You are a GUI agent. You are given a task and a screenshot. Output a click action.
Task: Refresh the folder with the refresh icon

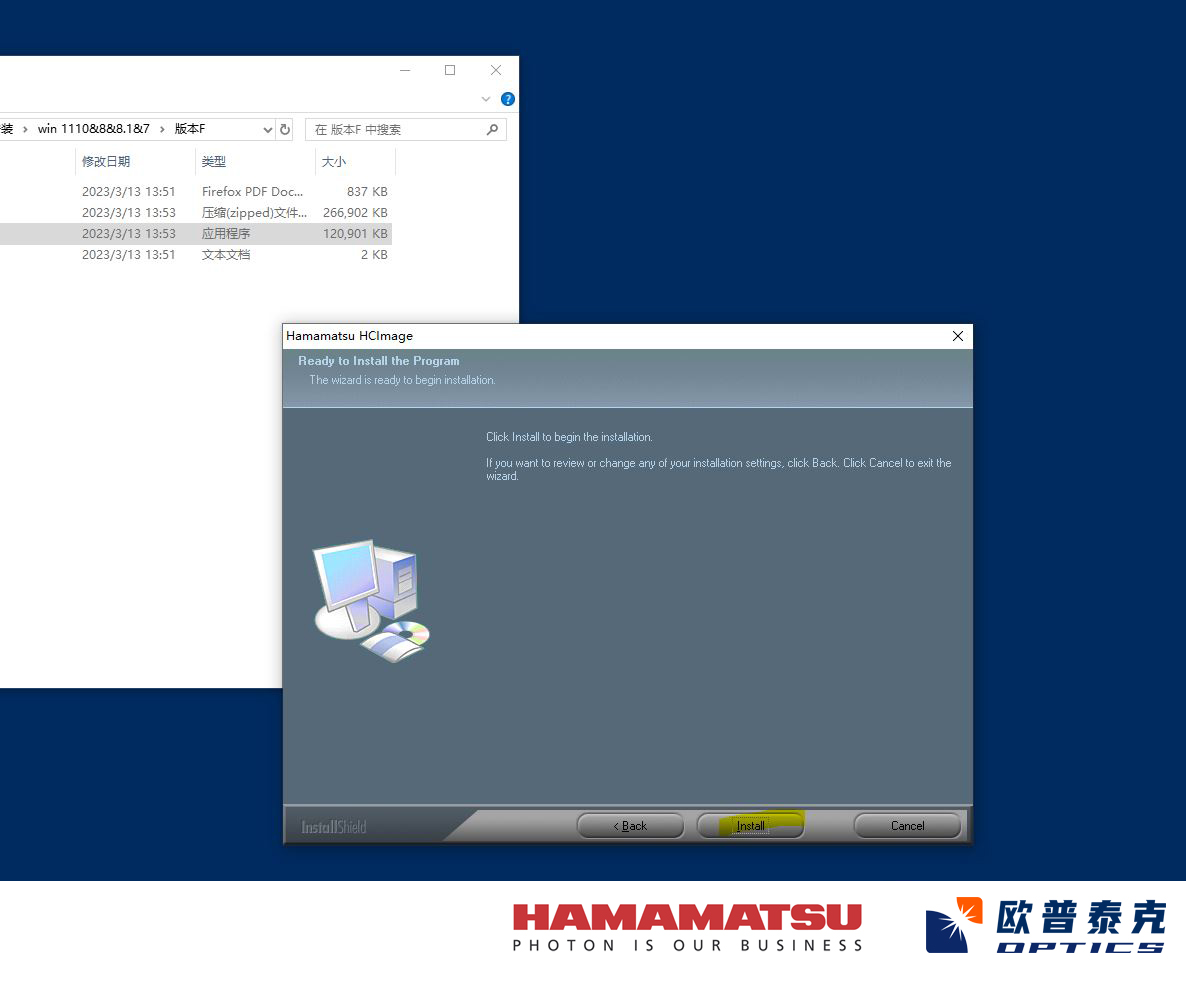pos(285,130)
